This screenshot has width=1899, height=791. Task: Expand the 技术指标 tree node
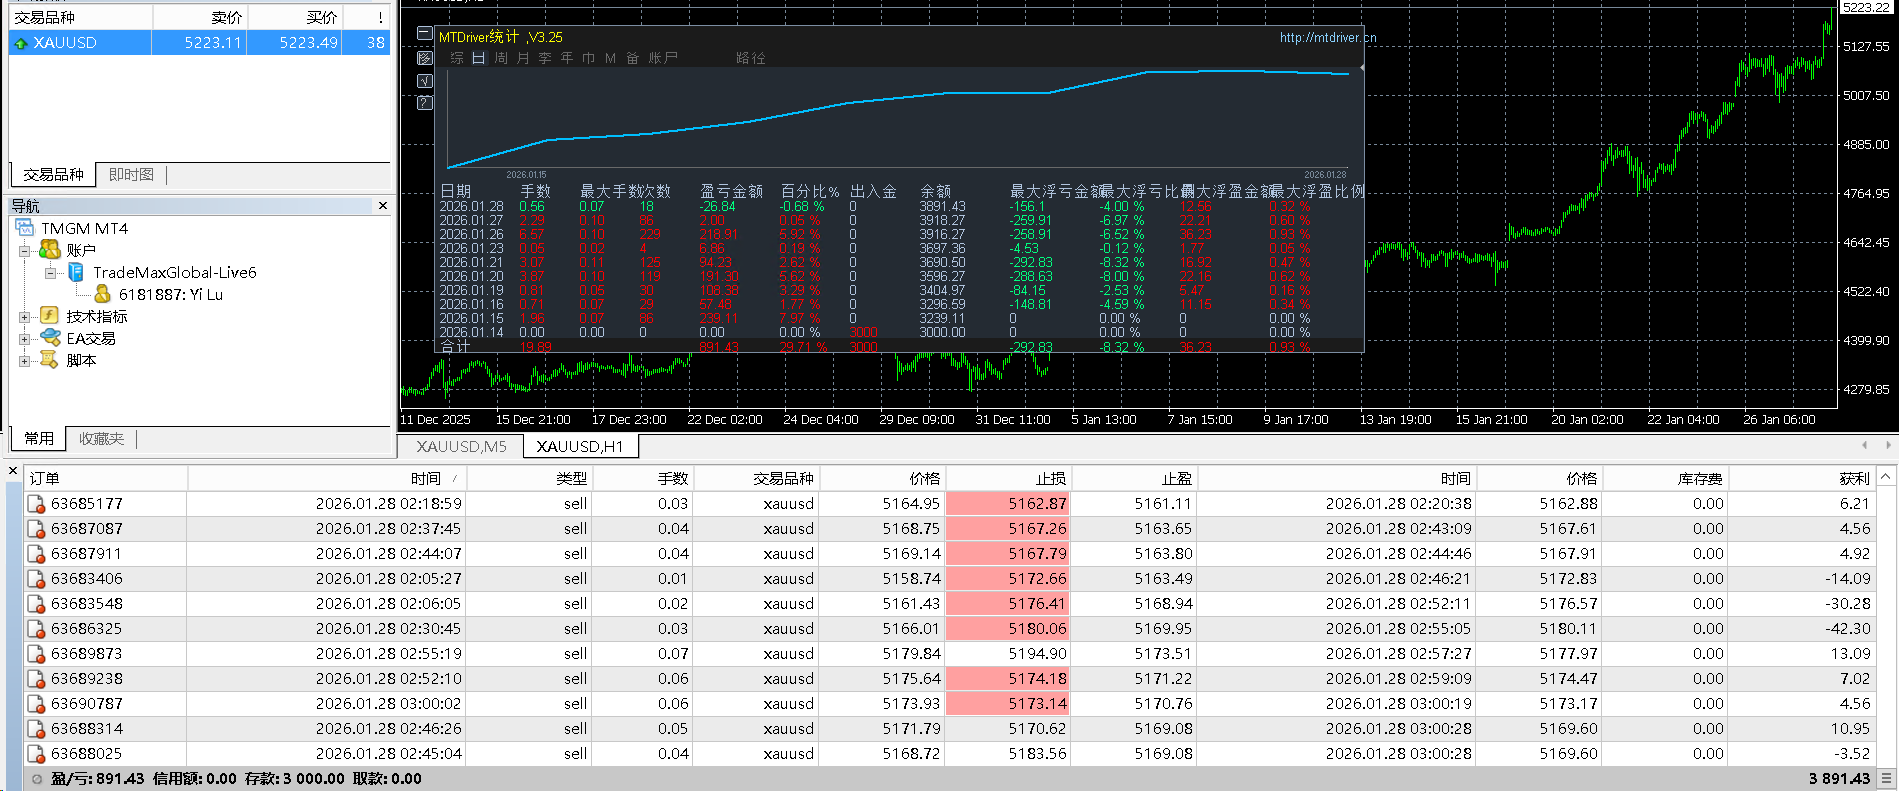pos(24,317)
